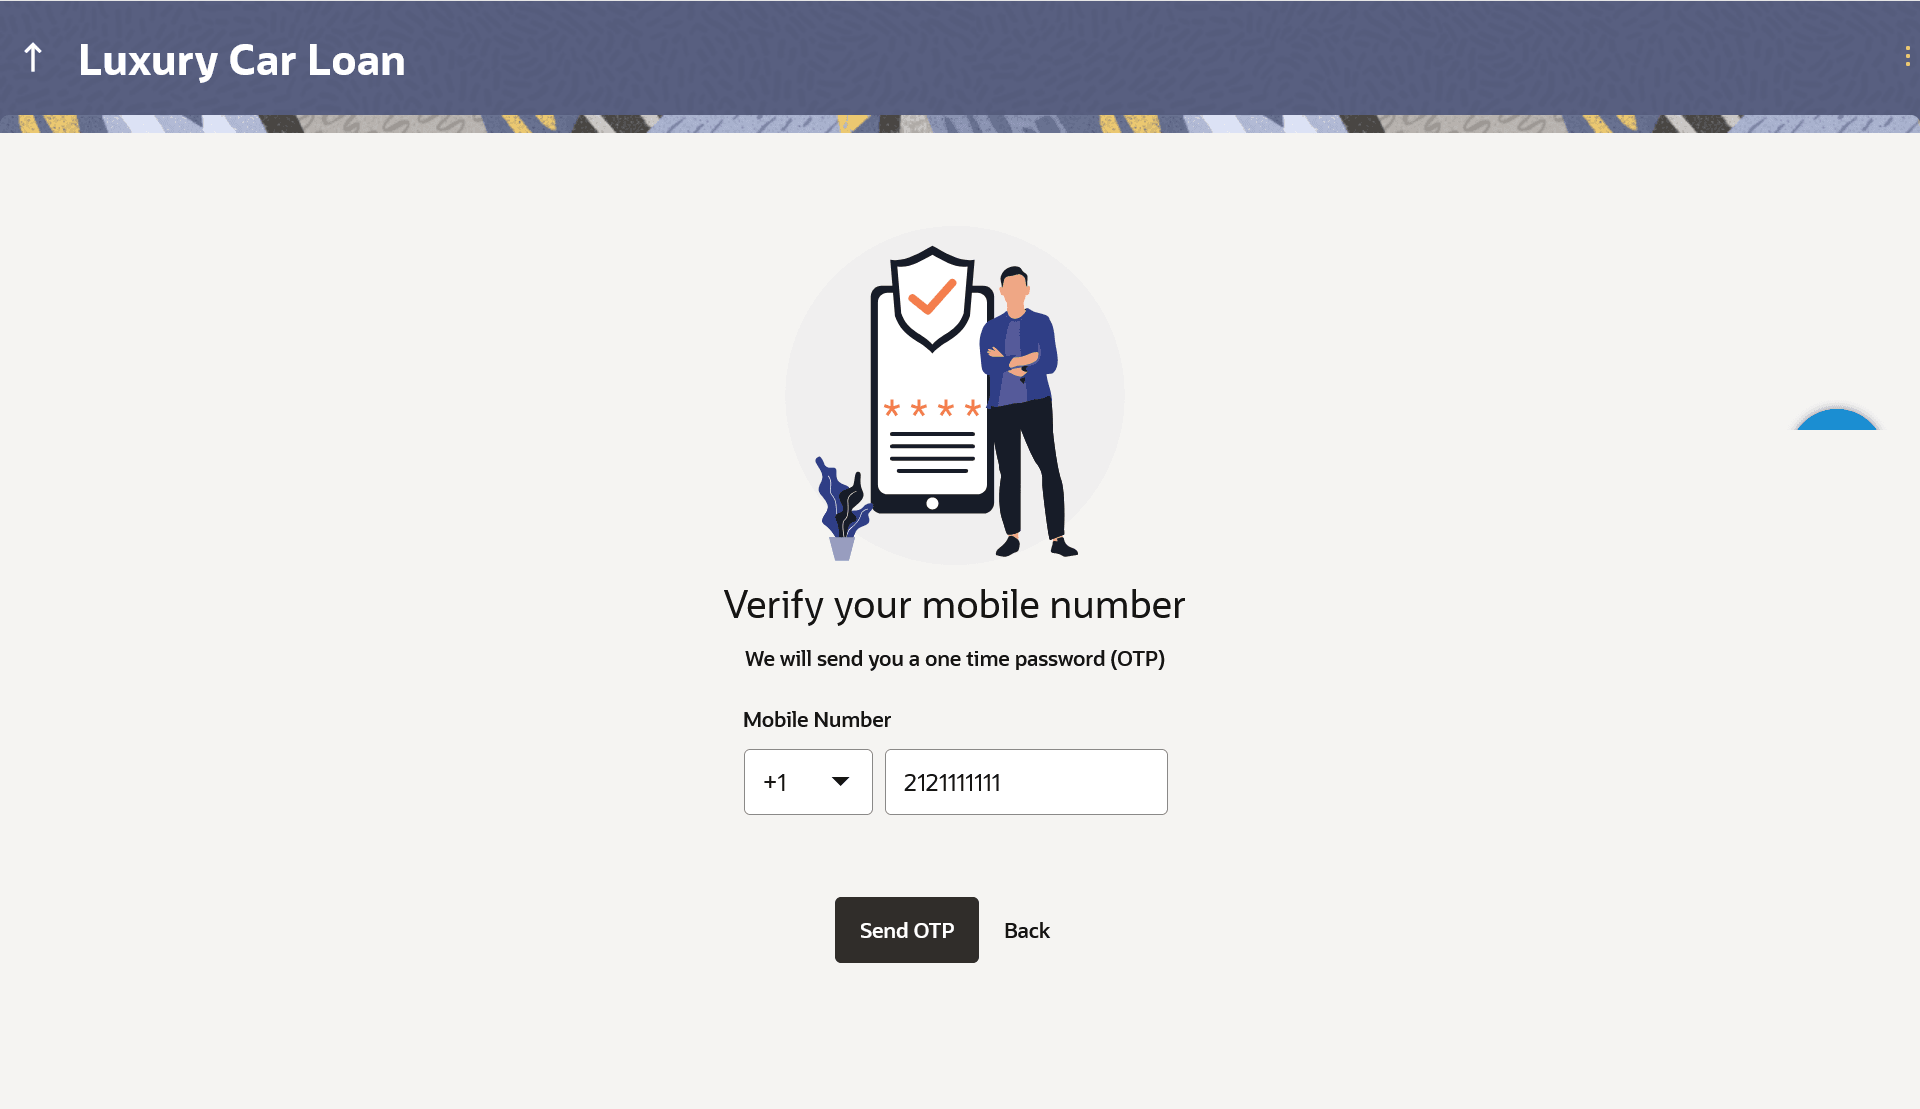This screenshot has height=1109, width=1920.
Task: Click the decorative patterned strip below the header
Action: coord(960,124)
